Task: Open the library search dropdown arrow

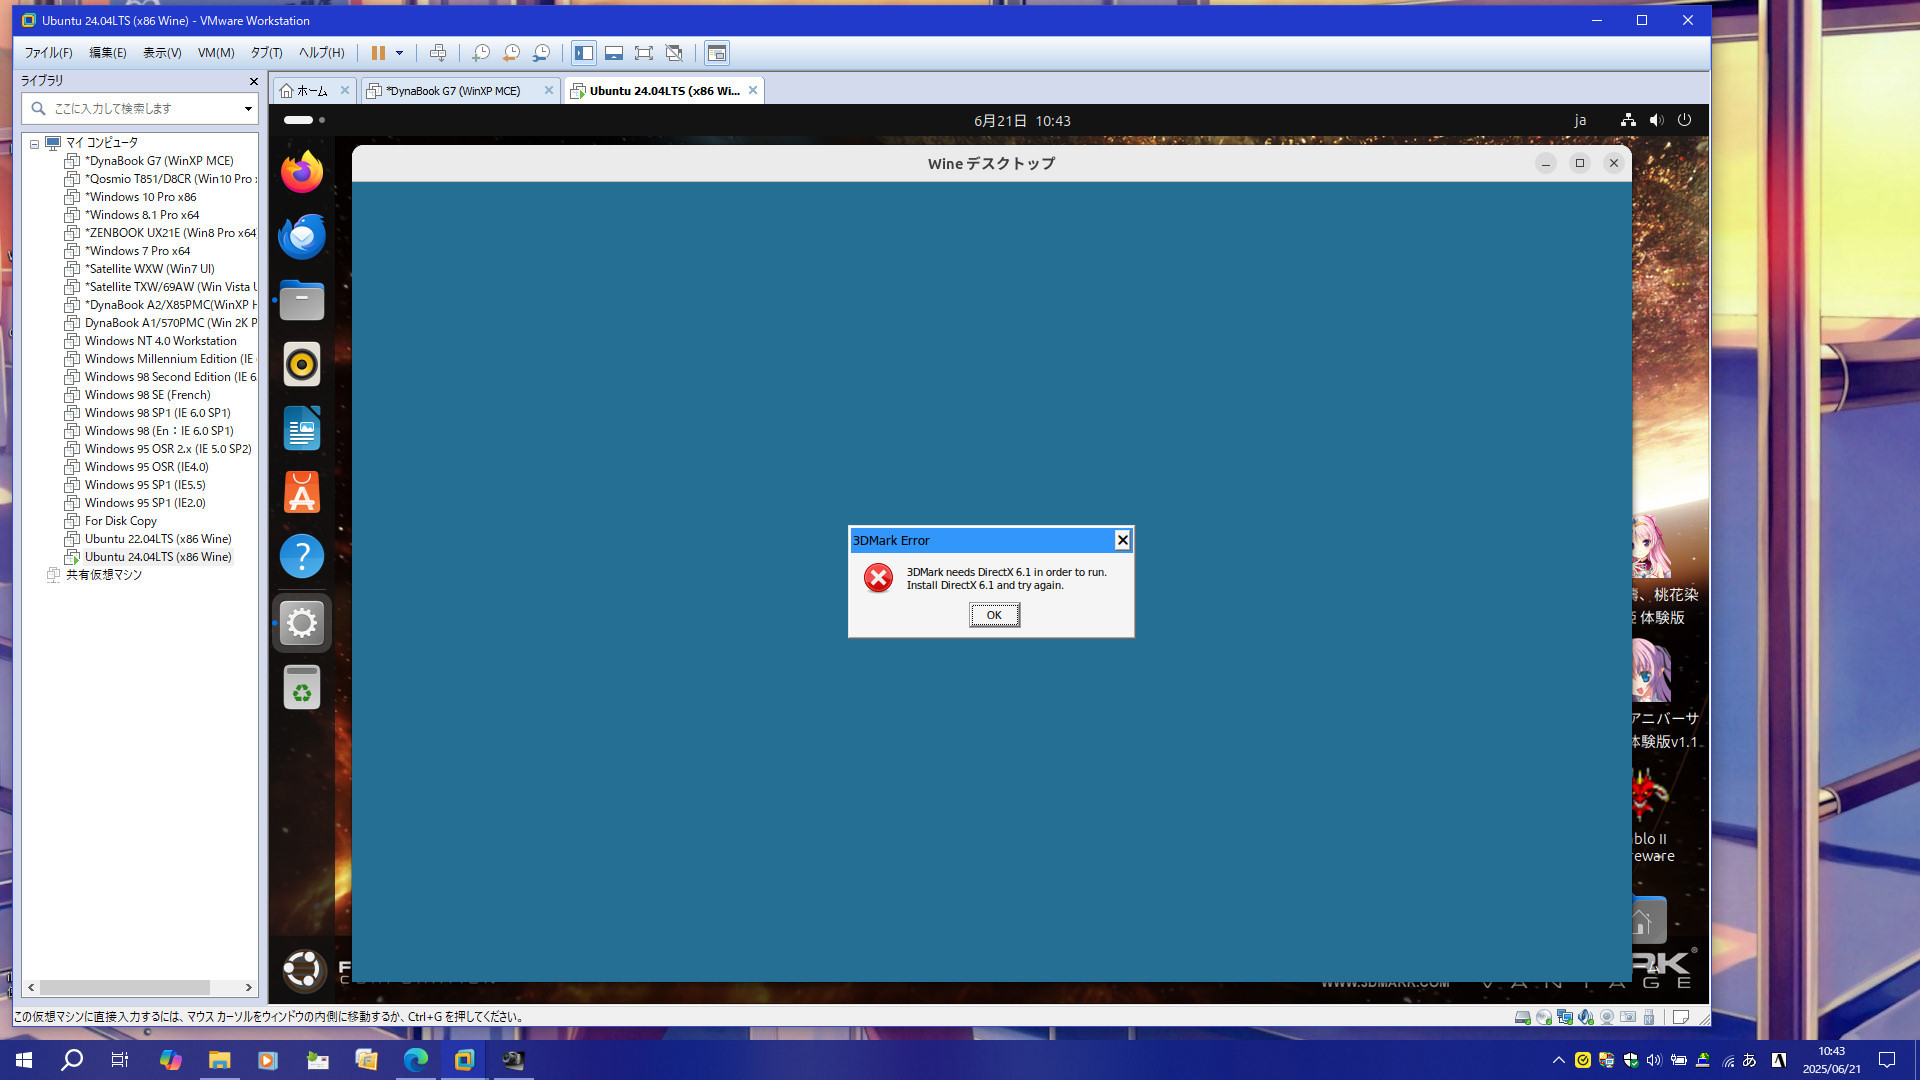Action: [248, 109]
